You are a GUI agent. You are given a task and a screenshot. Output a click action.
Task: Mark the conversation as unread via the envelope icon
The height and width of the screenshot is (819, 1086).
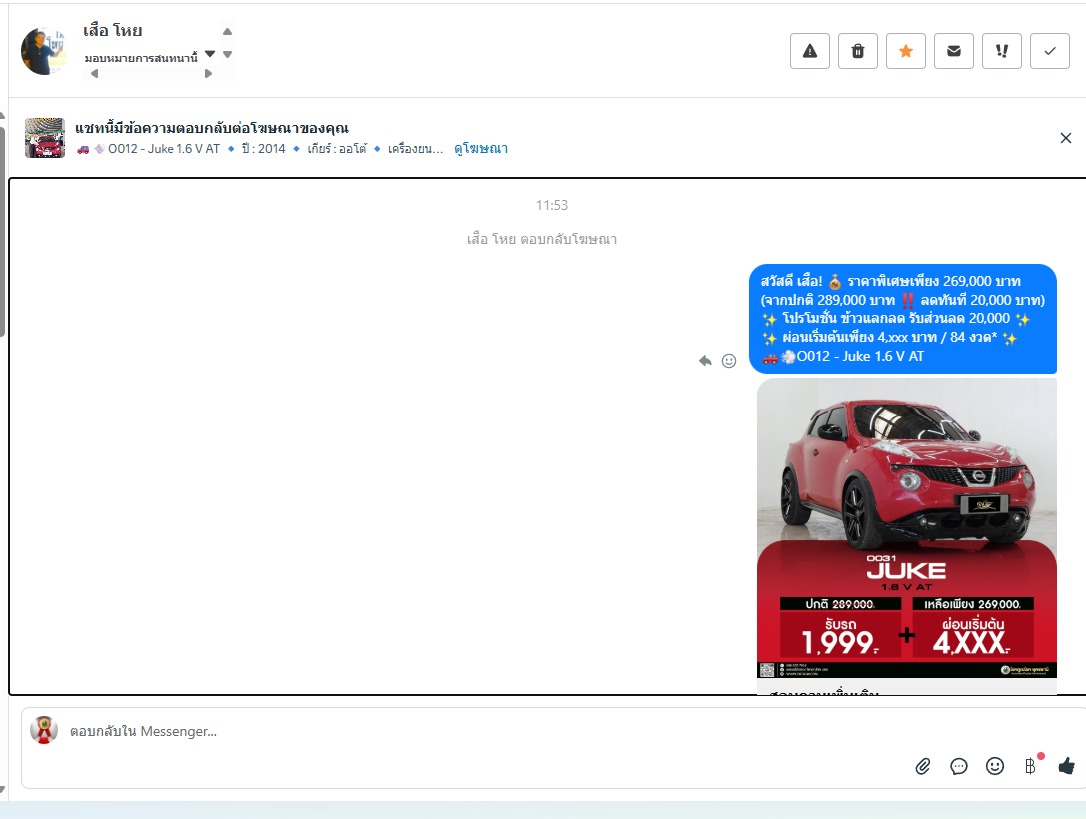[x=954, y=51]
